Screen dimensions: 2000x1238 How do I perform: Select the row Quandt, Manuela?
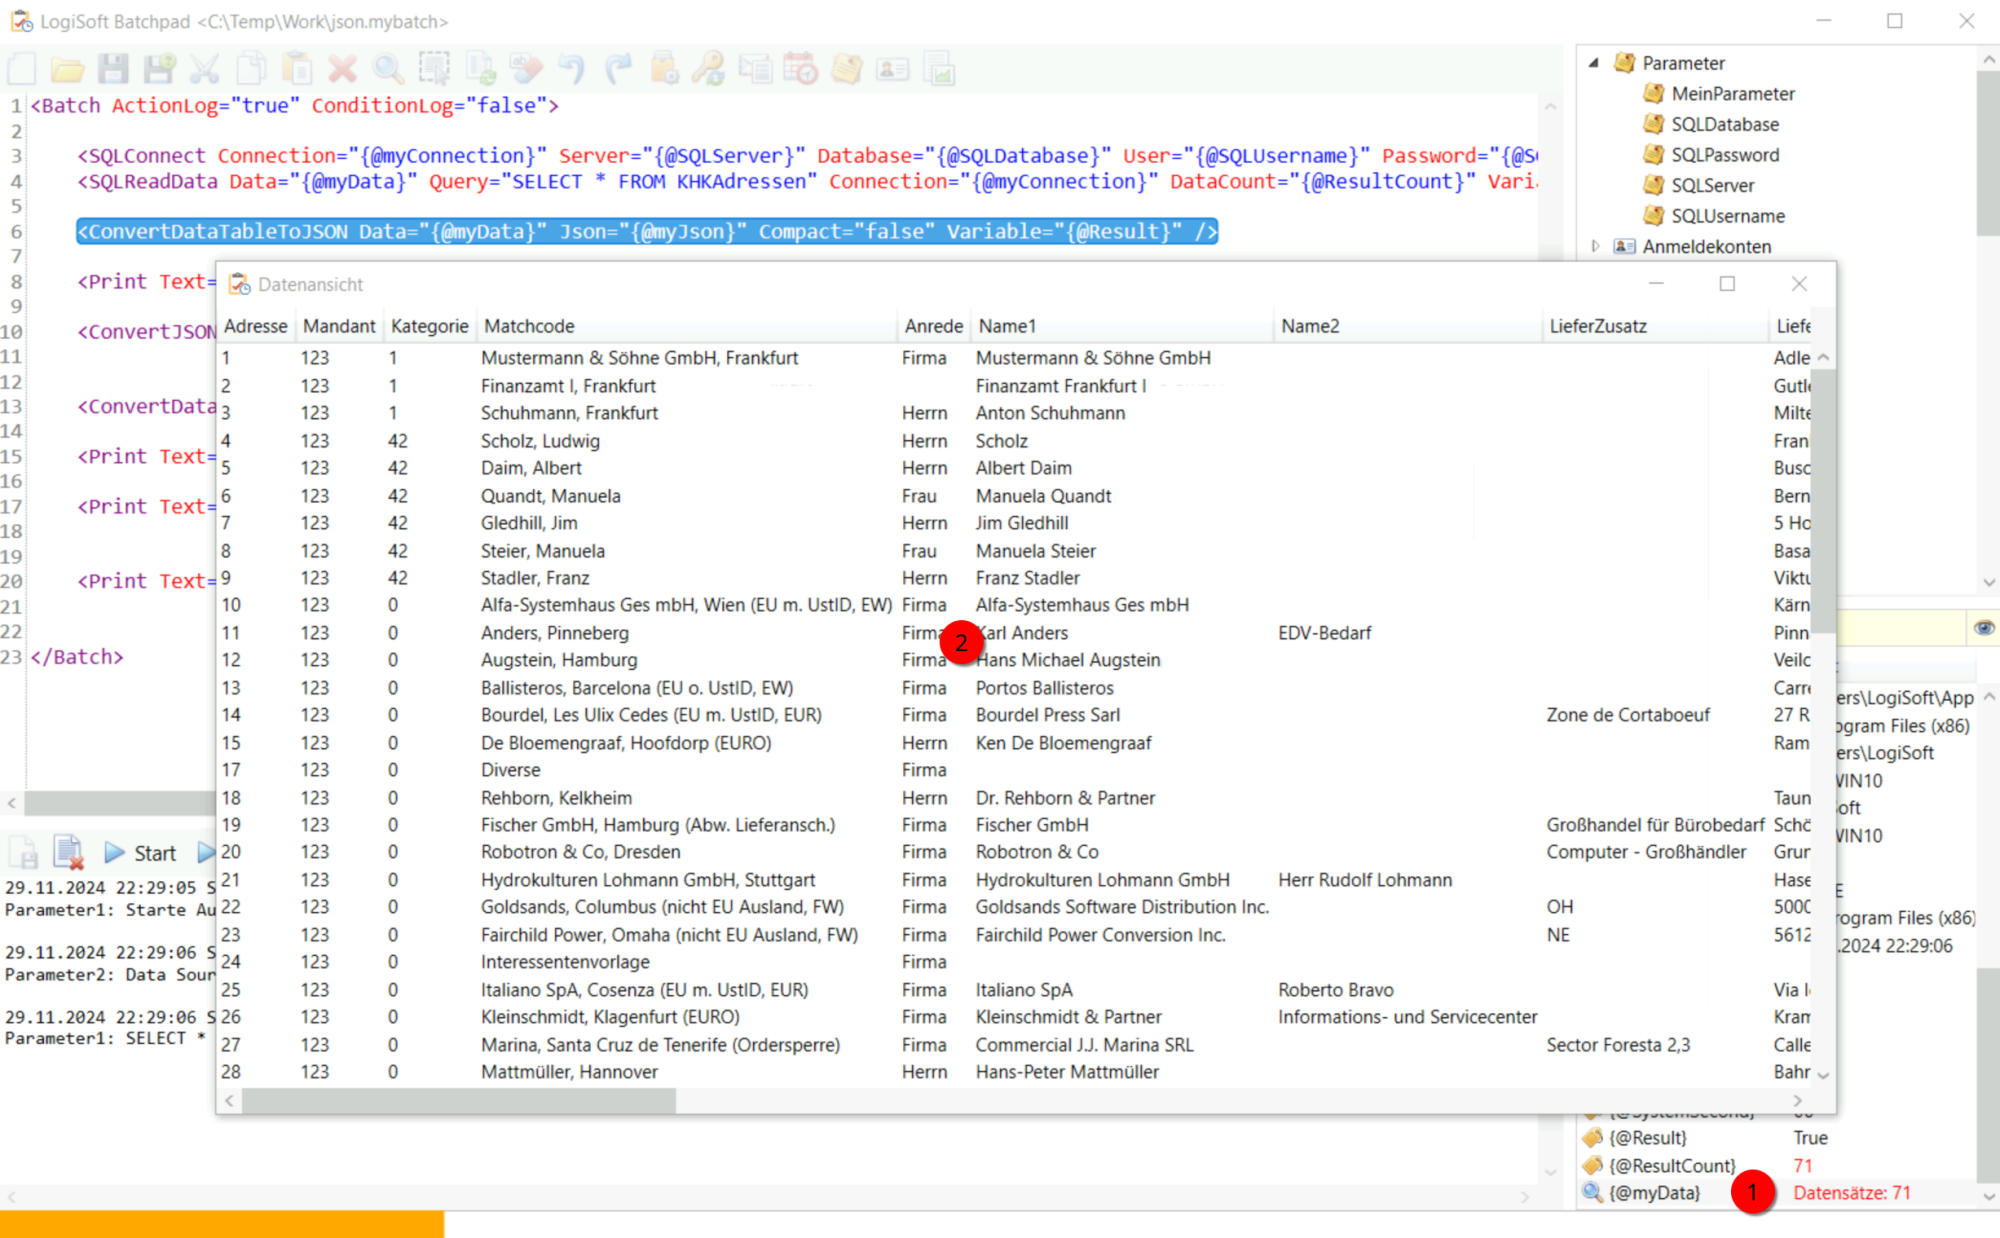pyautogui.click(x=550, y=496)
